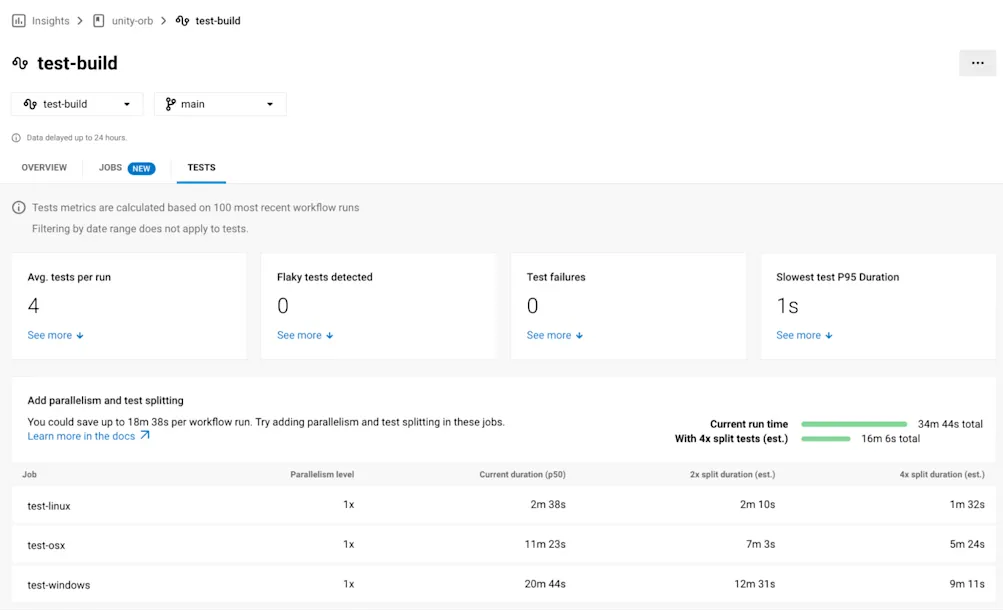Expand See more under Avg. tests per run
The width and height of the screenshot is (1003, 610).
[x=55, y=336]
